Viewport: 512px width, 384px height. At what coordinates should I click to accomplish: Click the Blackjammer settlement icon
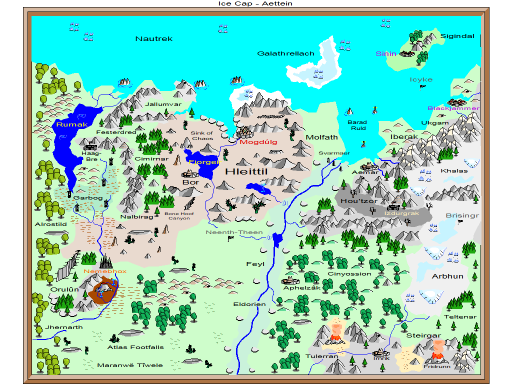pyautogui.click(x=458, y=102)
